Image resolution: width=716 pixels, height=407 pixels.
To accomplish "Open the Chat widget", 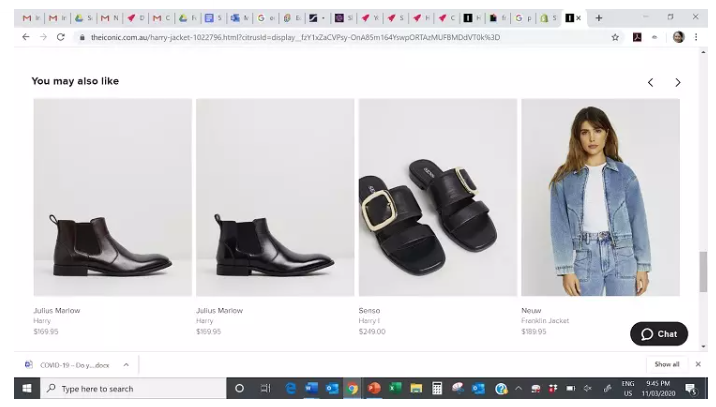I will pos(659,334).
